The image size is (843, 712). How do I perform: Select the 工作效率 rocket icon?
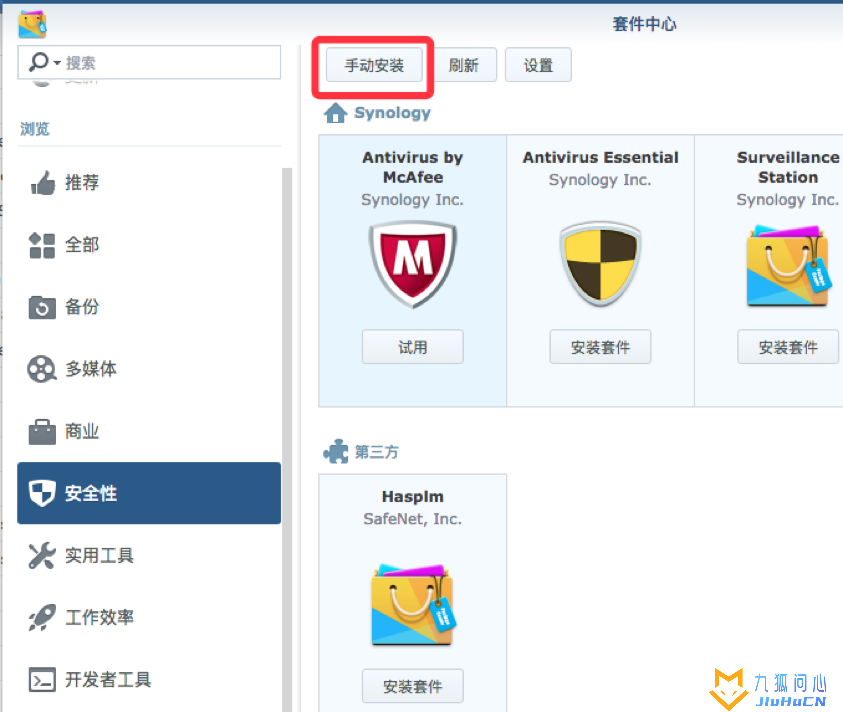[x=42, y=617]
